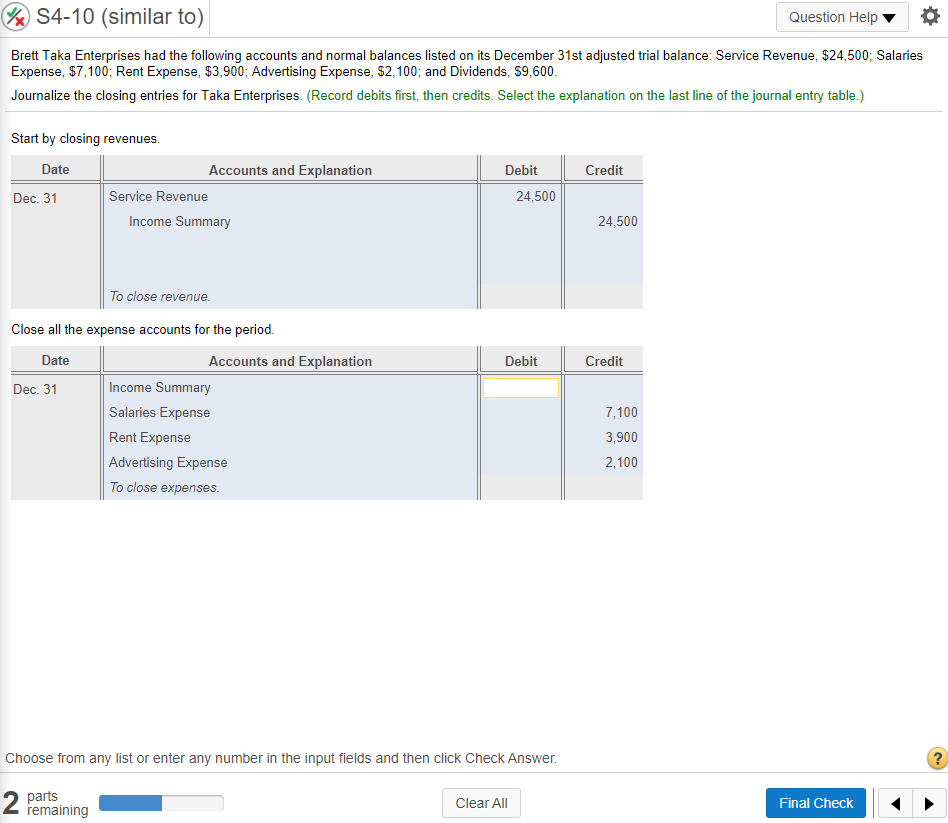Click the Credit column header in revenue table
This screenshot has width=948, height=823.
tap(603, 171)
